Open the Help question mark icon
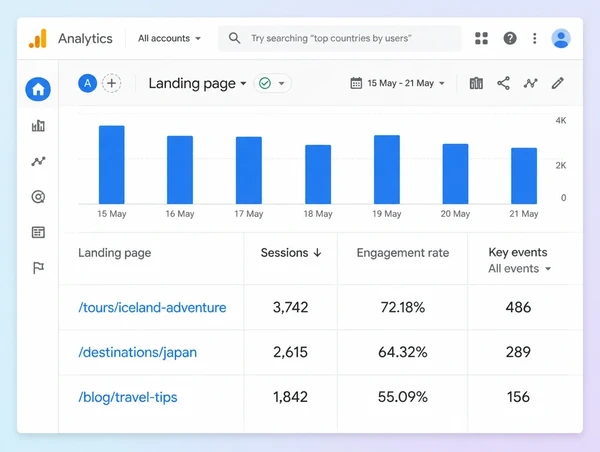Screen dimensions: 600x452 pyautogui.click(x=510, y=38)
